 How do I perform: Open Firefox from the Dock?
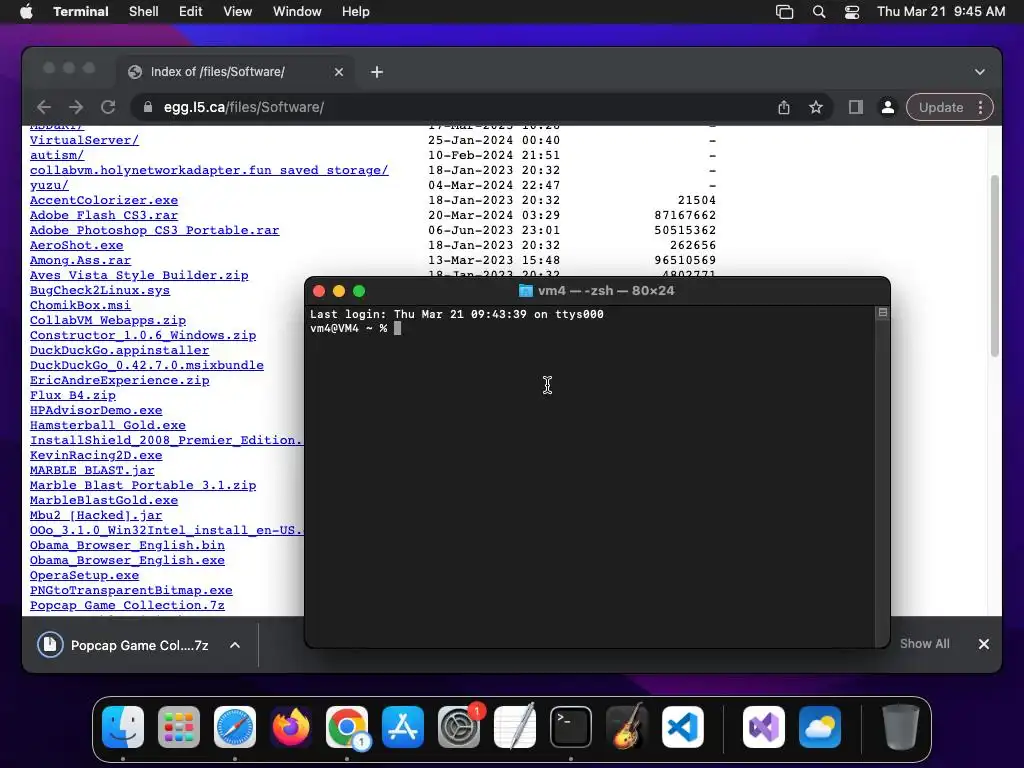(291, 727)
